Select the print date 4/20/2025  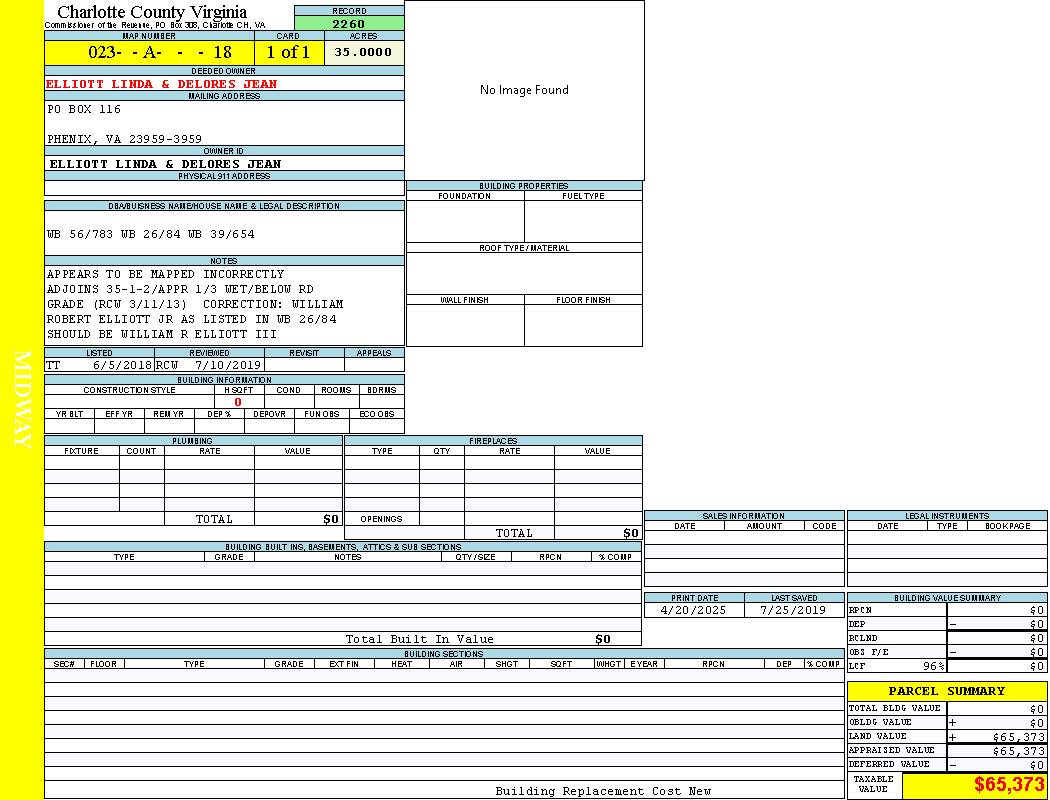(x=693, y=610)
